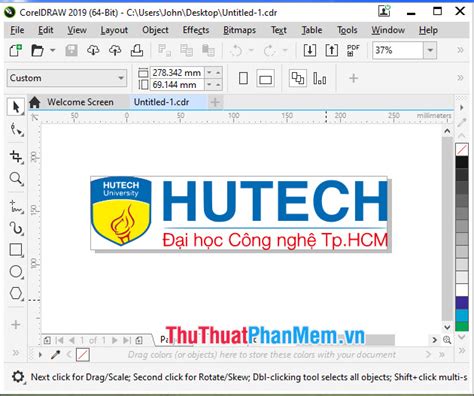Expand toolbox overflow chevron at bottom
The image size is (474, 396).
(x=15, y=353)
